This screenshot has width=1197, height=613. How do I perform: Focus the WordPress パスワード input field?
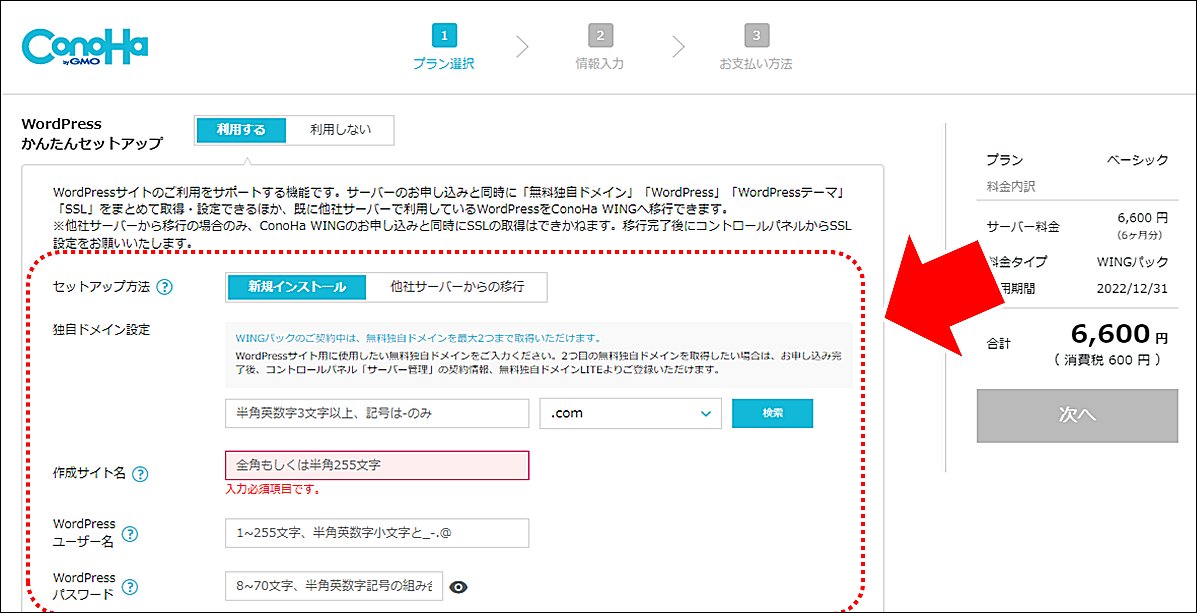point(334,586)
